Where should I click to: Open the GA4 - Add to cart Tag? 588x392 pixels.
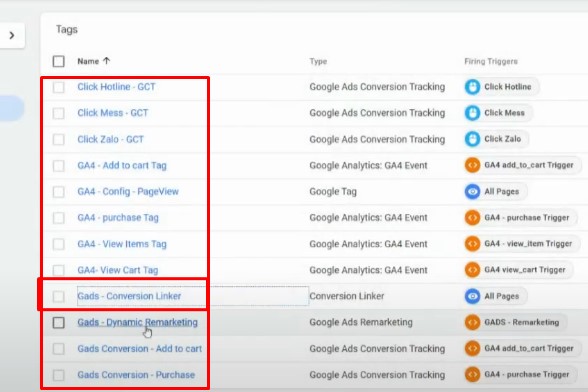[122, 165]
